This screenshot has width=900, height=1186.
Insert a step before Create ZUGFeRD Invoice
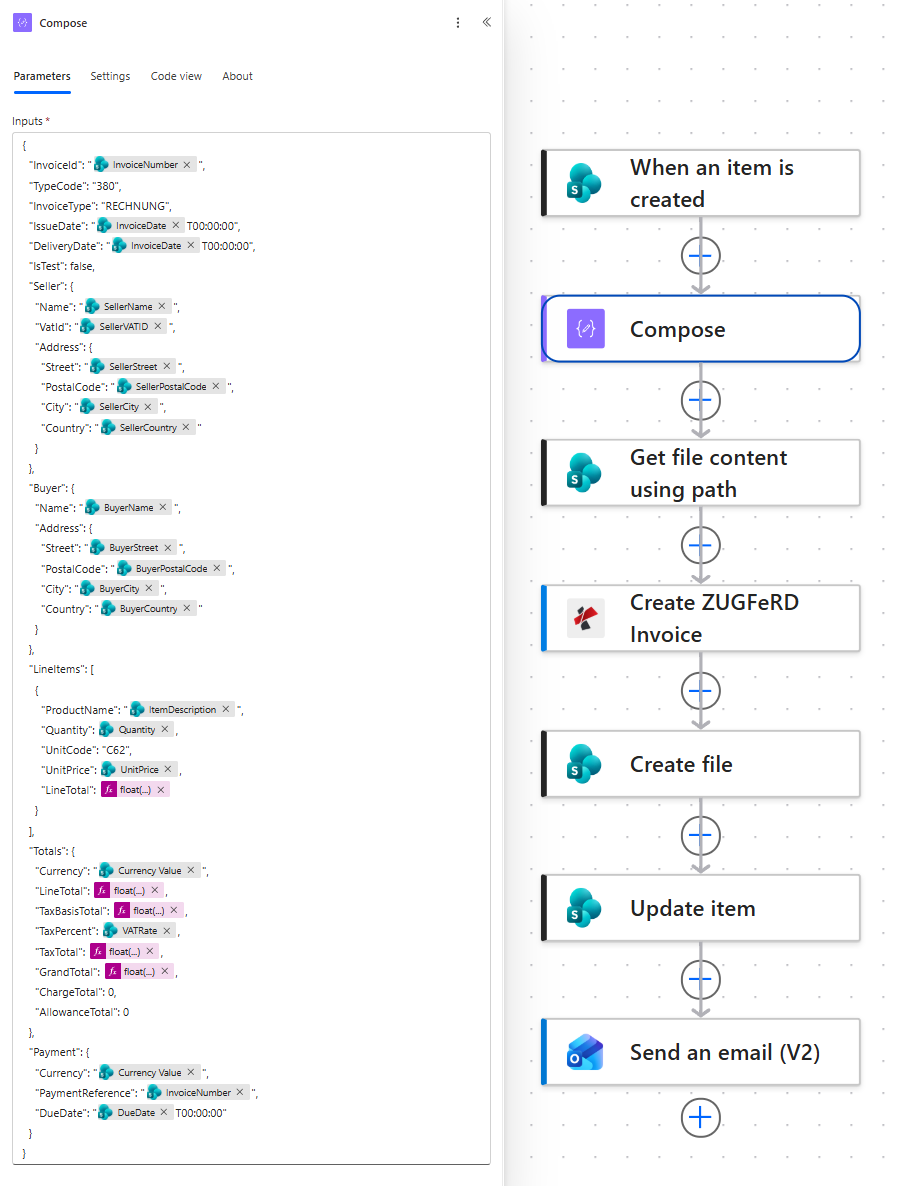(700, 545)
